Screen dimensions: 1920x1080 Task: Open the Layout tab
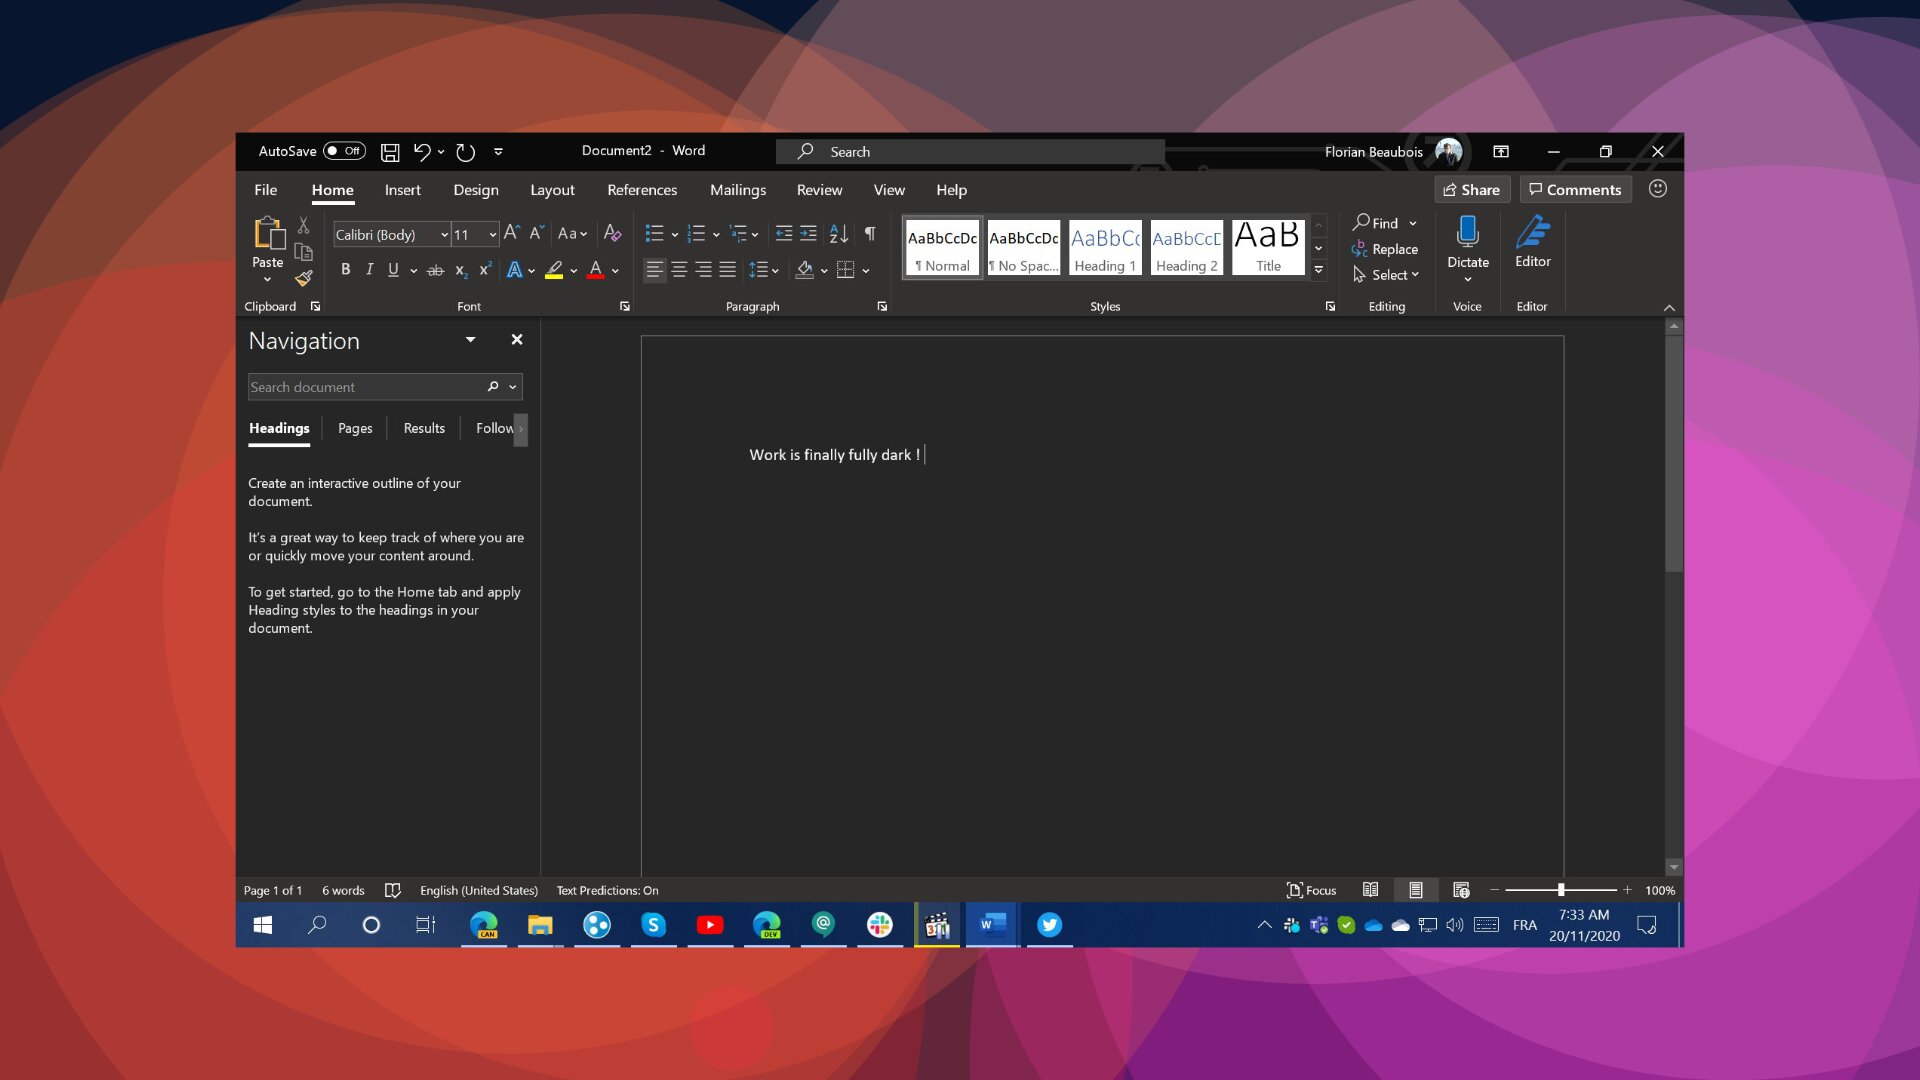[552, 190]
